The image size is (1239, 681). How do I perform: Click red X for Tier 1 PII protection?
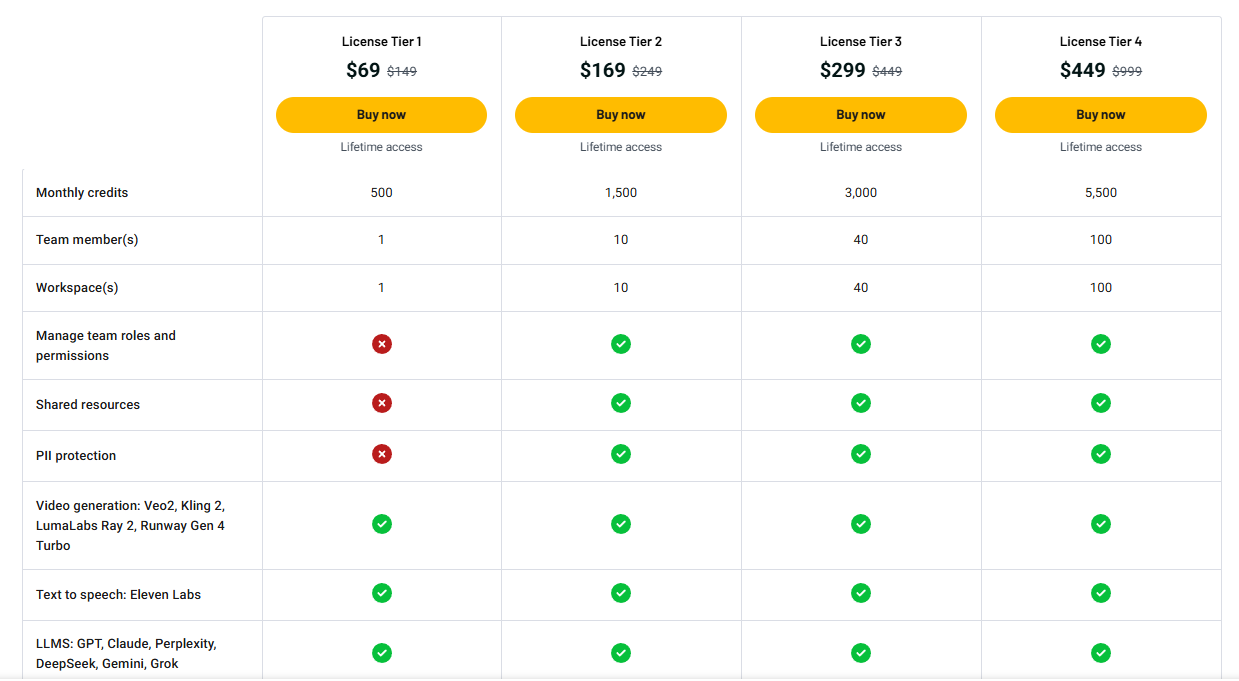[x=382, y=454]
